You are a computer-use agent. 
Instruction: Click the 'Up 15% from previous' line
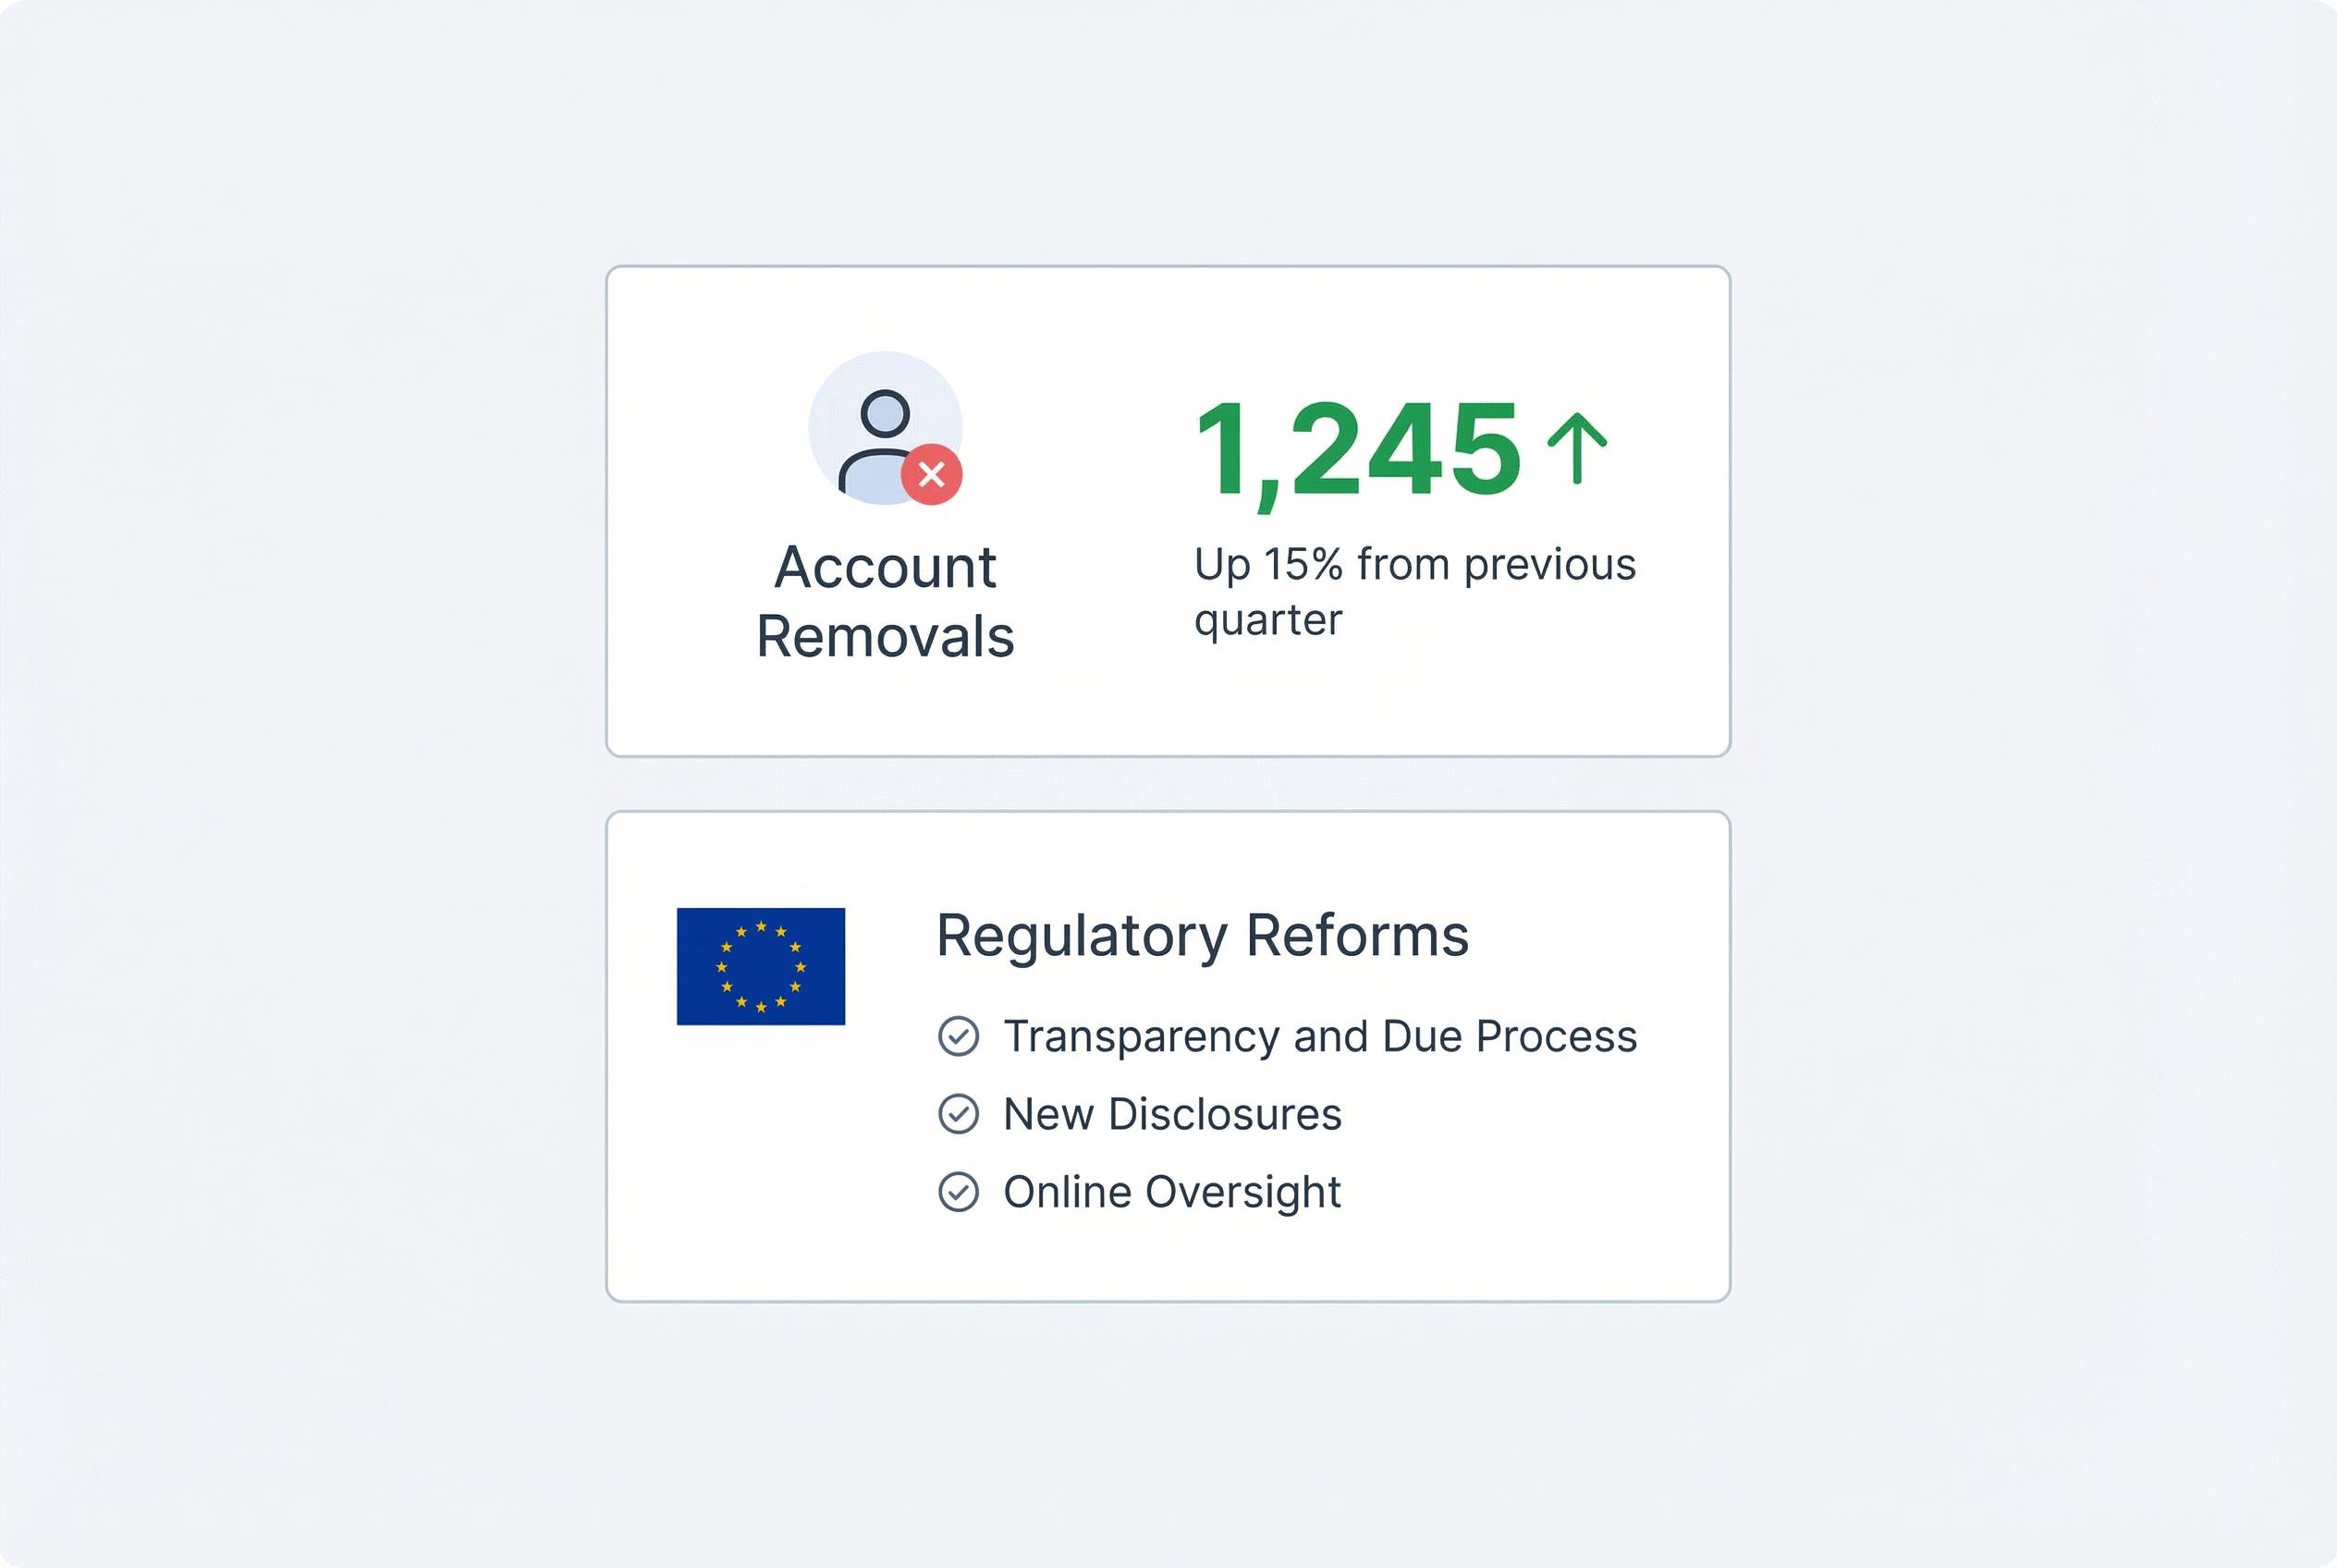tap(1414, 565)
